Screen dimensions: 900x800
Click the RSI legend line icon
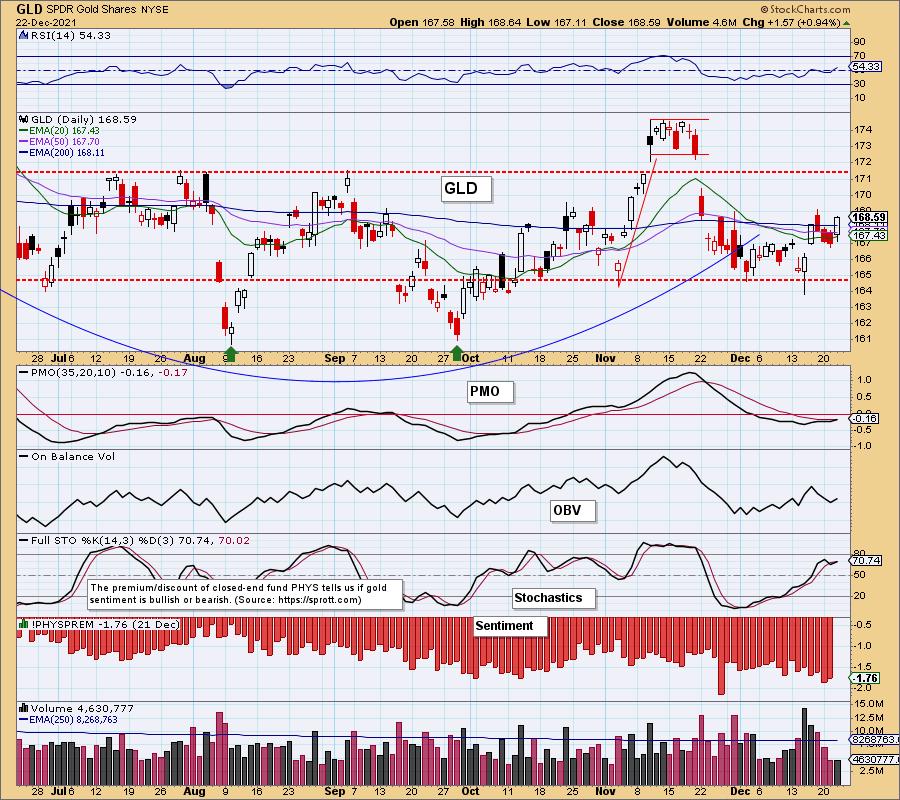click(x=24, y=35)
